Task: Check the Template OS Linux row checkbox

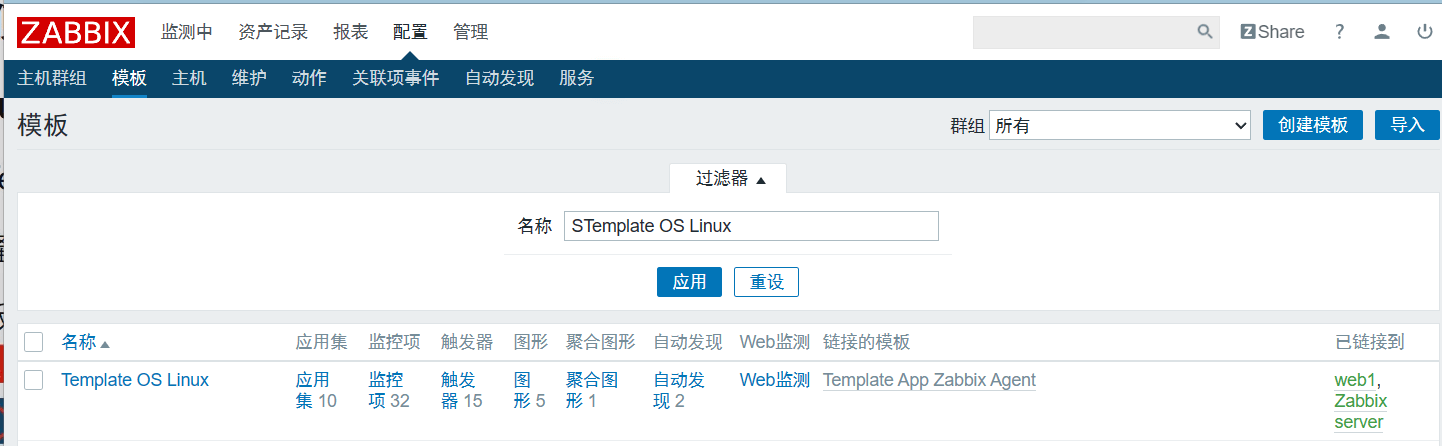Action: coord(34,380)
